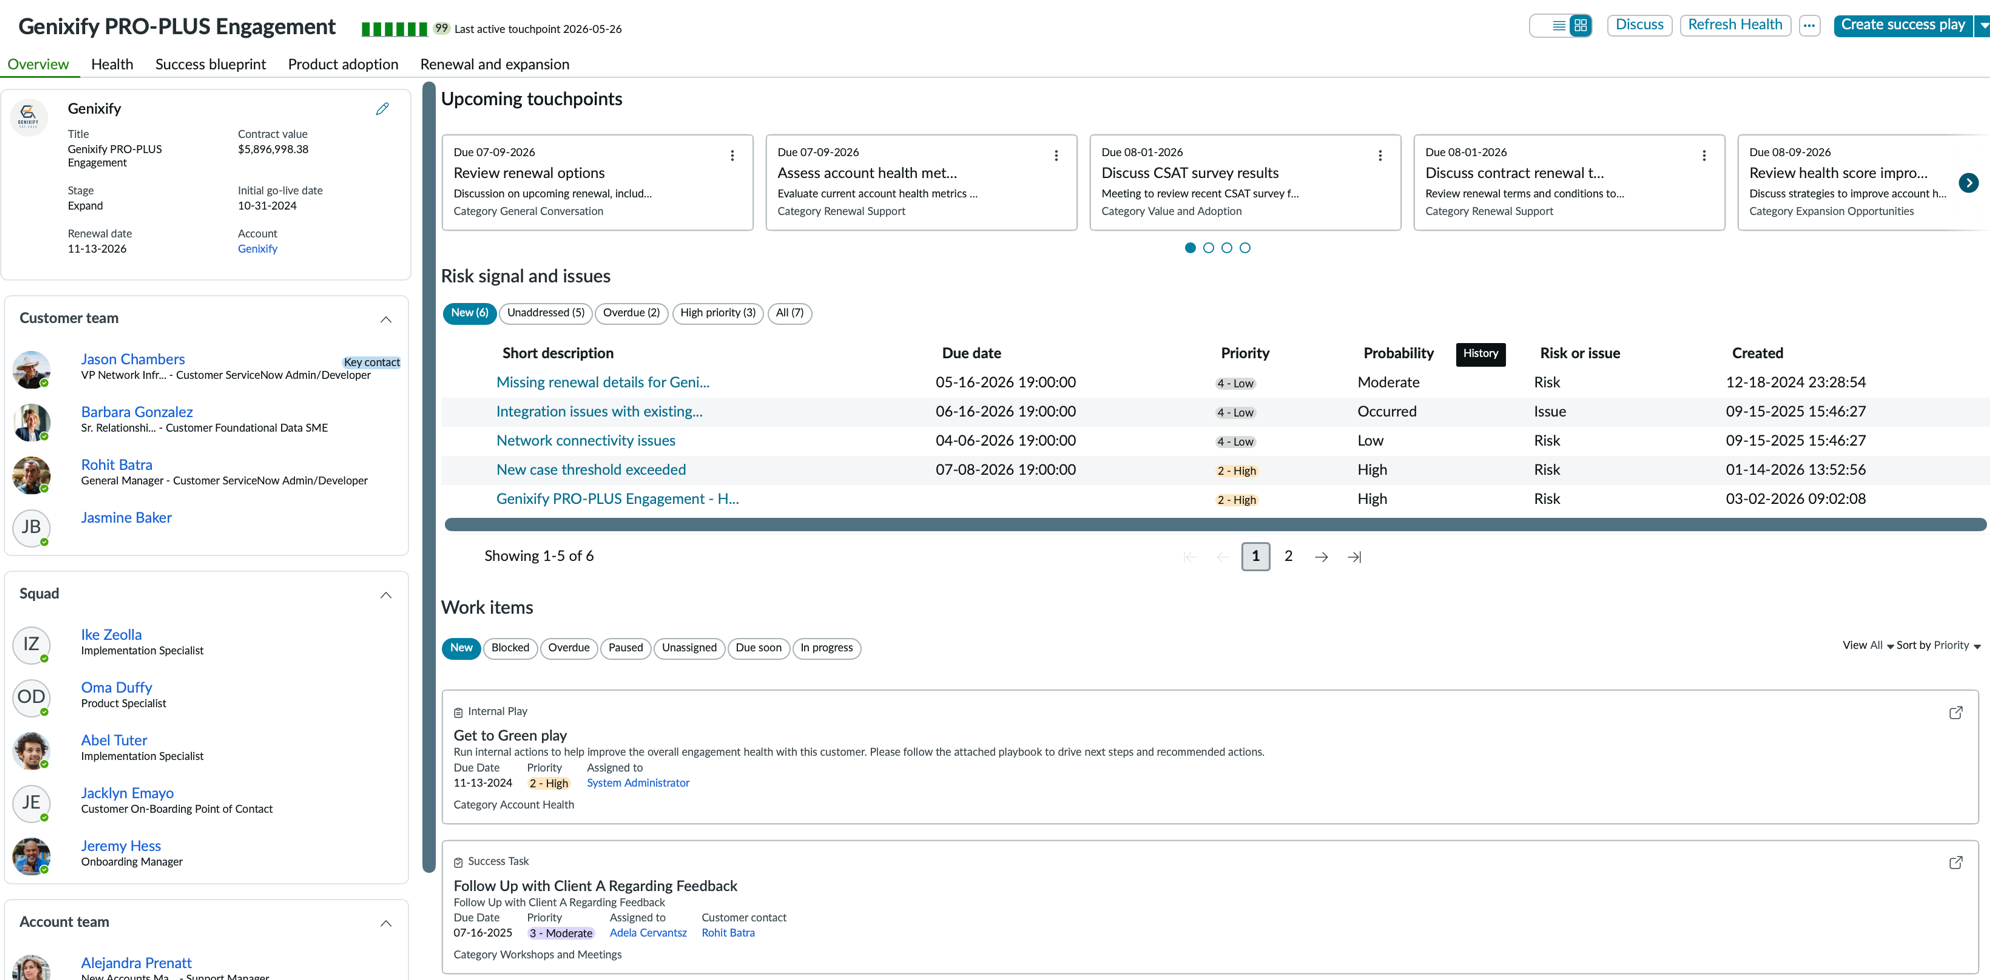The width and height of the screenshot is (1990, 980).
Task: Collapse the Customer team section
Action: tap(386, 319)
